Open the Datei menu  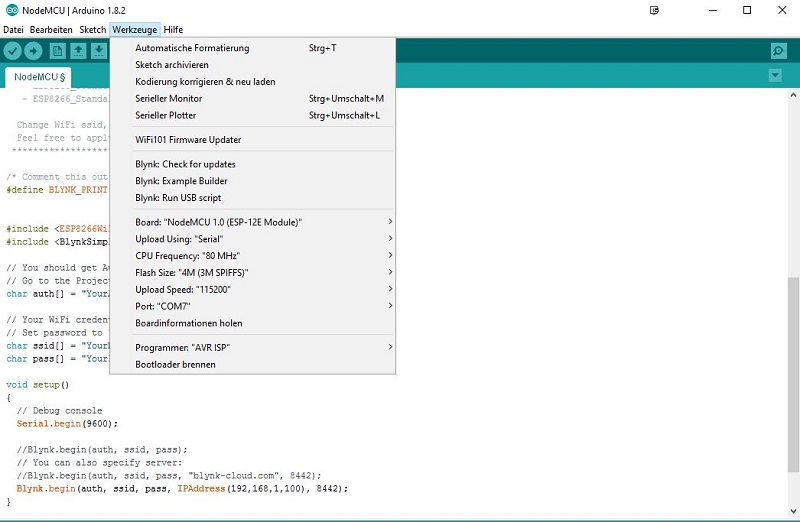[13, 30]
